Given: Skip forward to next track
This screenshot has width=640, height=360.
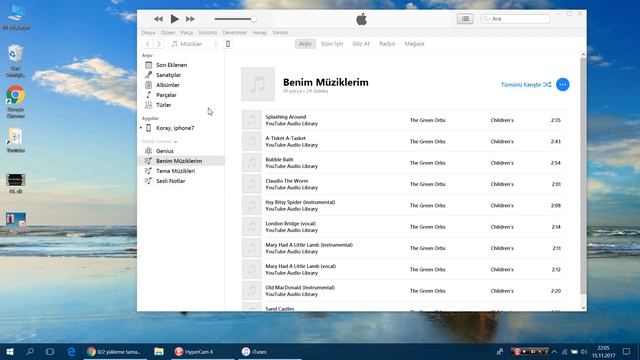Looking at the screenshot, I should click(190, 19).
